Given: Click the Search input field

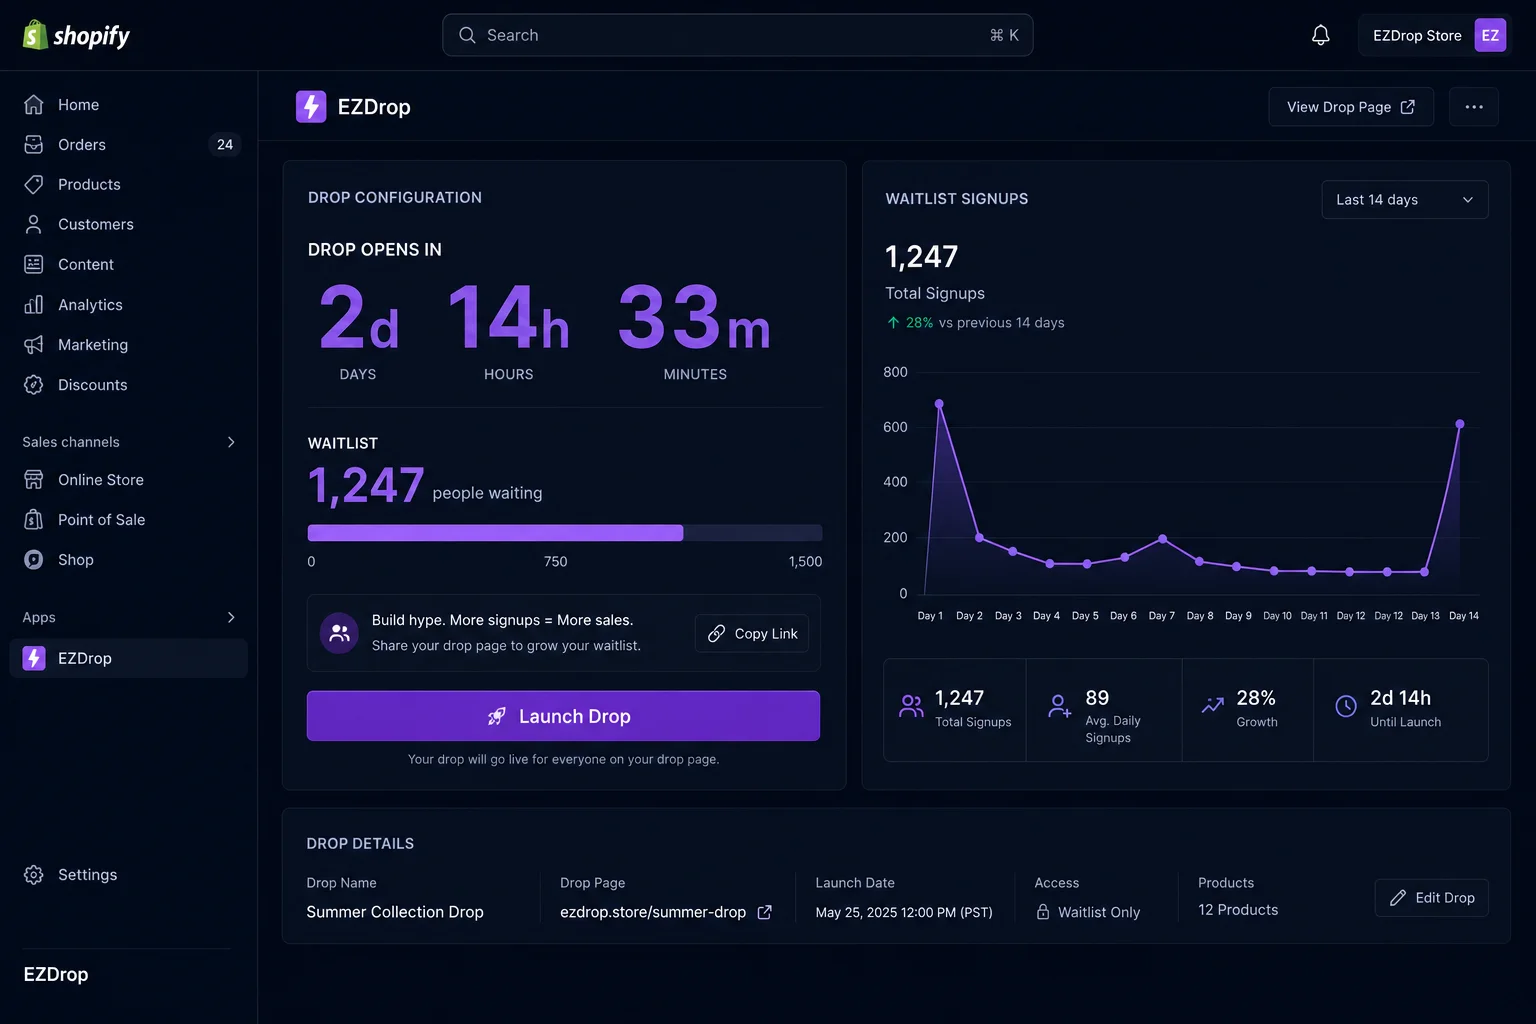Looking at the screenshot, I should click(x=737, y=35).
